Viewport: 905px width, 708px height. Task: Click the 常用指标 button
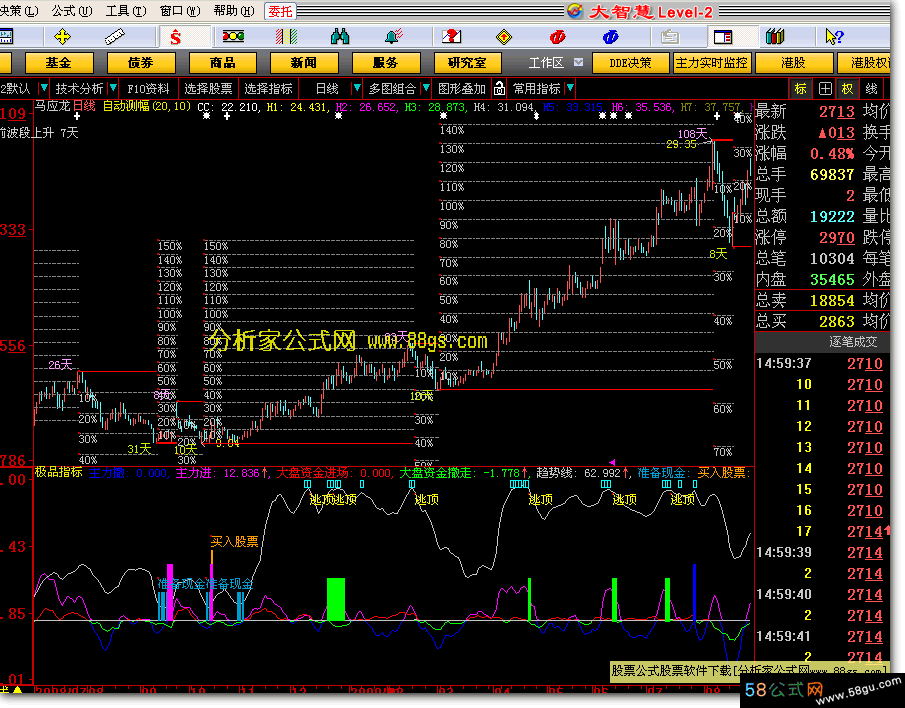(x=537, y=88)
